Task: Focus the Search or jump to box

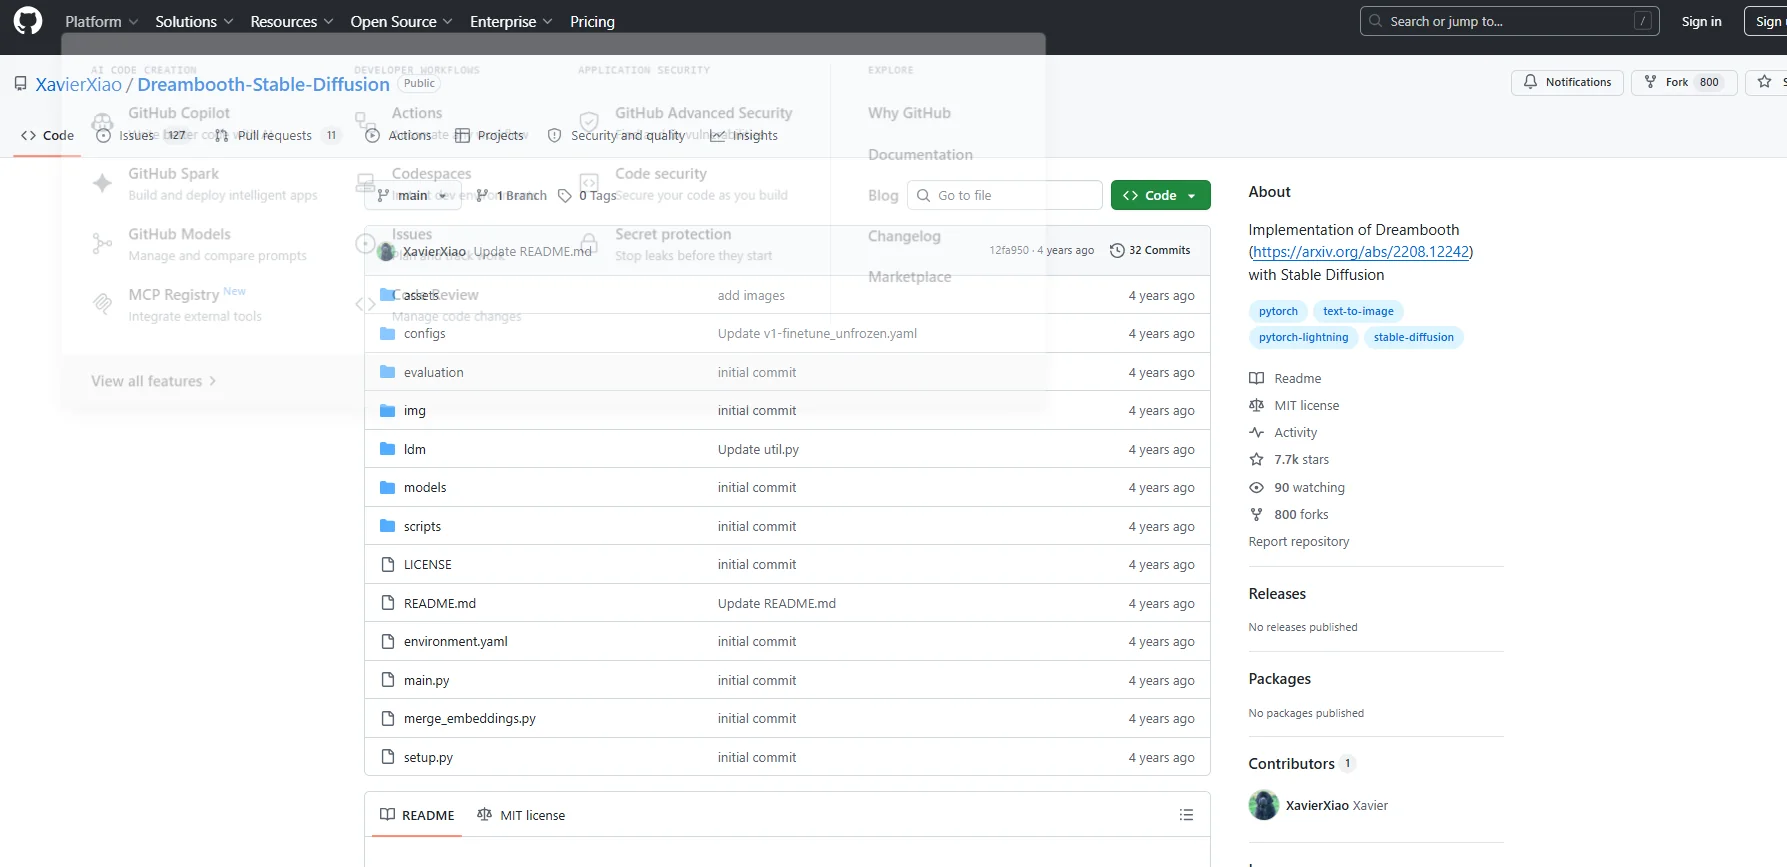Action: click(1508, 21)
